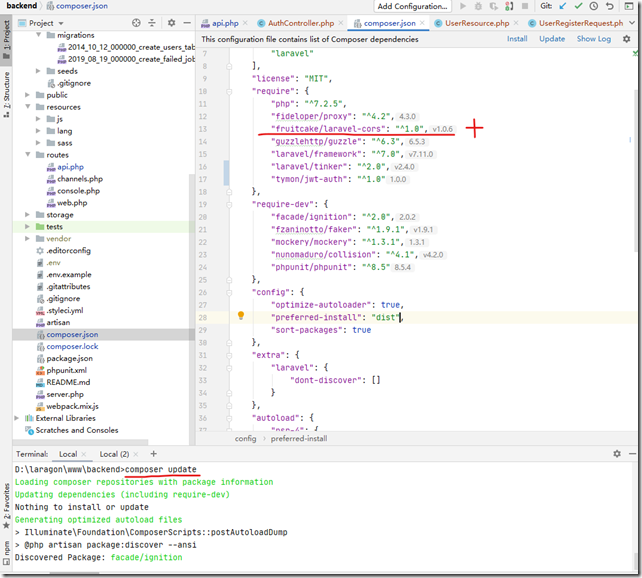Collapse the migrations folder
Viewport: 642px width, 578px height.
pyautogui.click(x=38, y=35)
